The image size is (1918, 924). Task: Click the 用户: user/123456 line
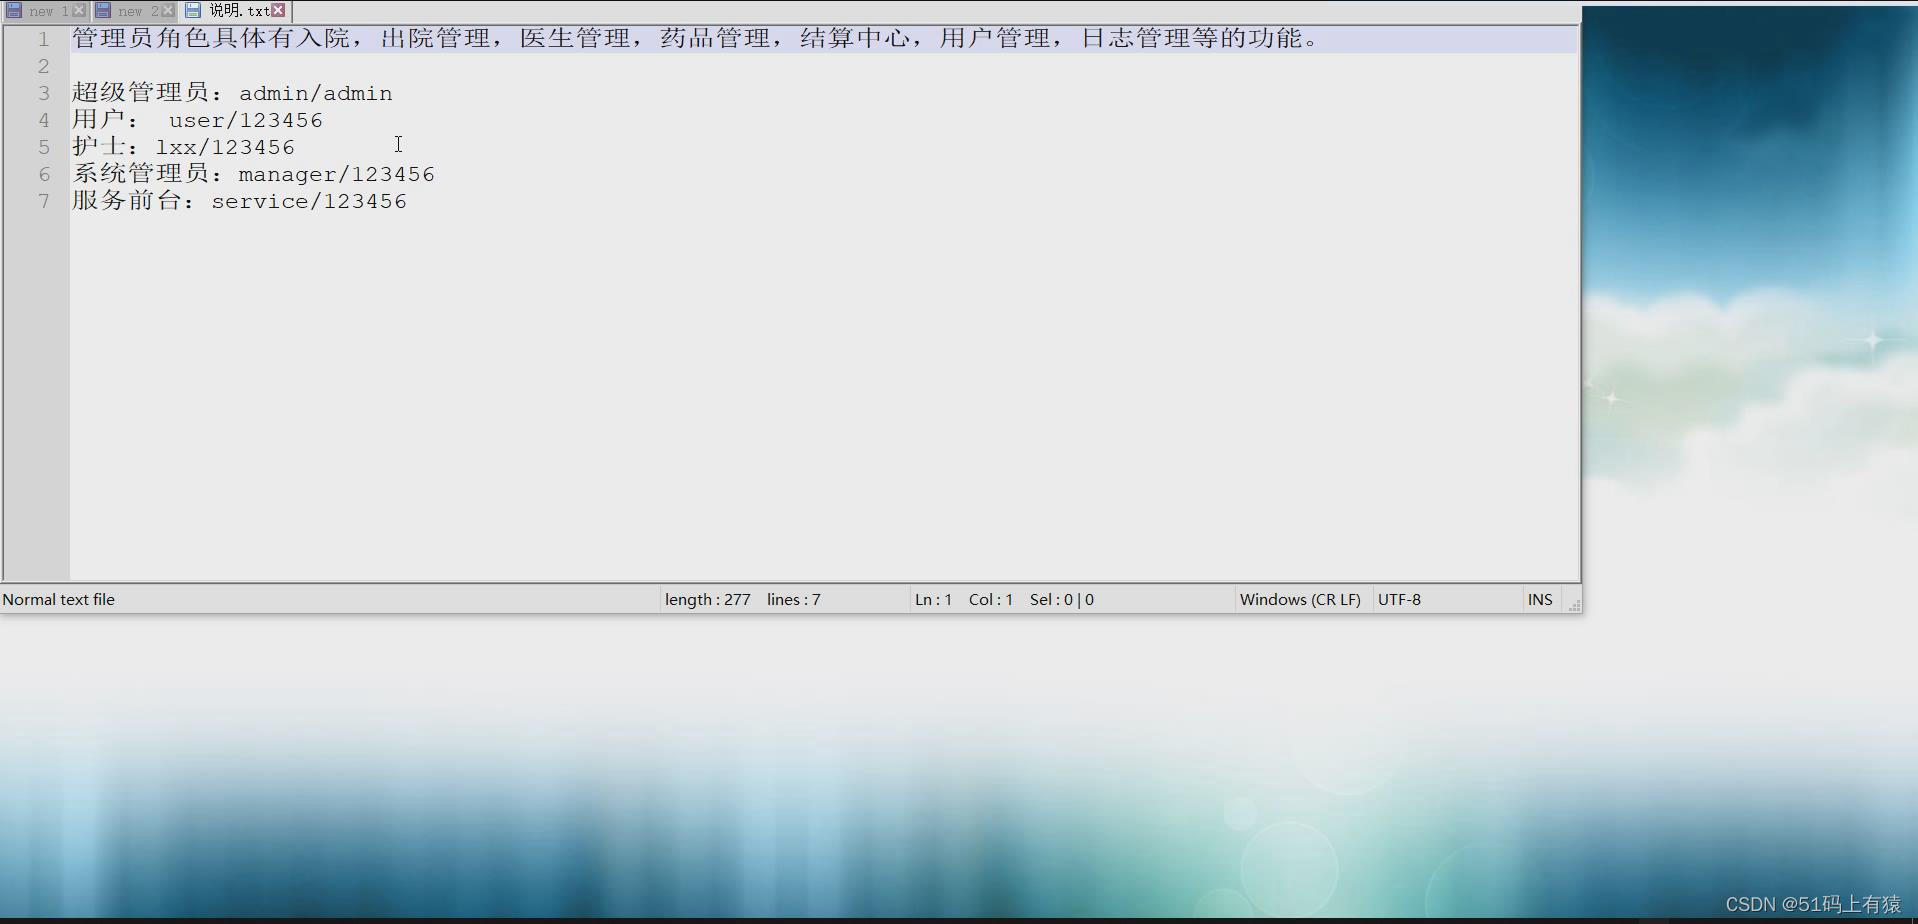[197, 120]
